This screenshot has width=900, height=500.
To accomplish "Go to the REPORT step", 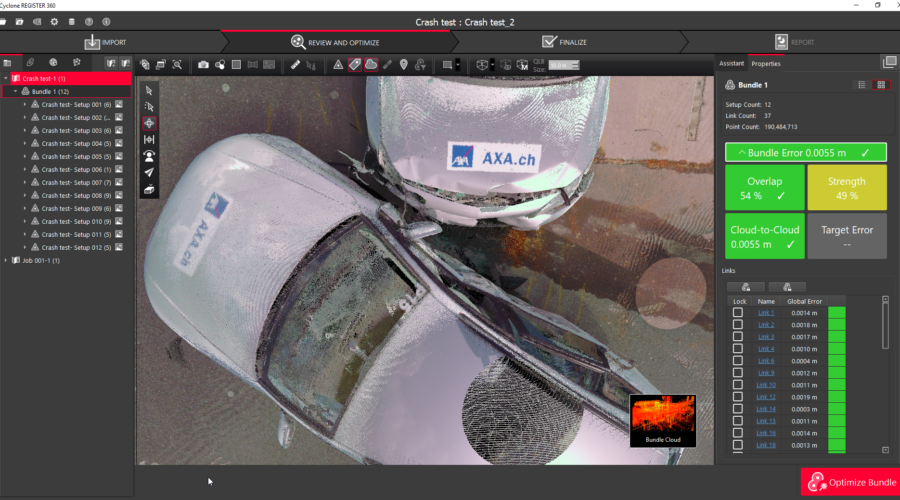I will pyautogui.click(x=795, y=42).
